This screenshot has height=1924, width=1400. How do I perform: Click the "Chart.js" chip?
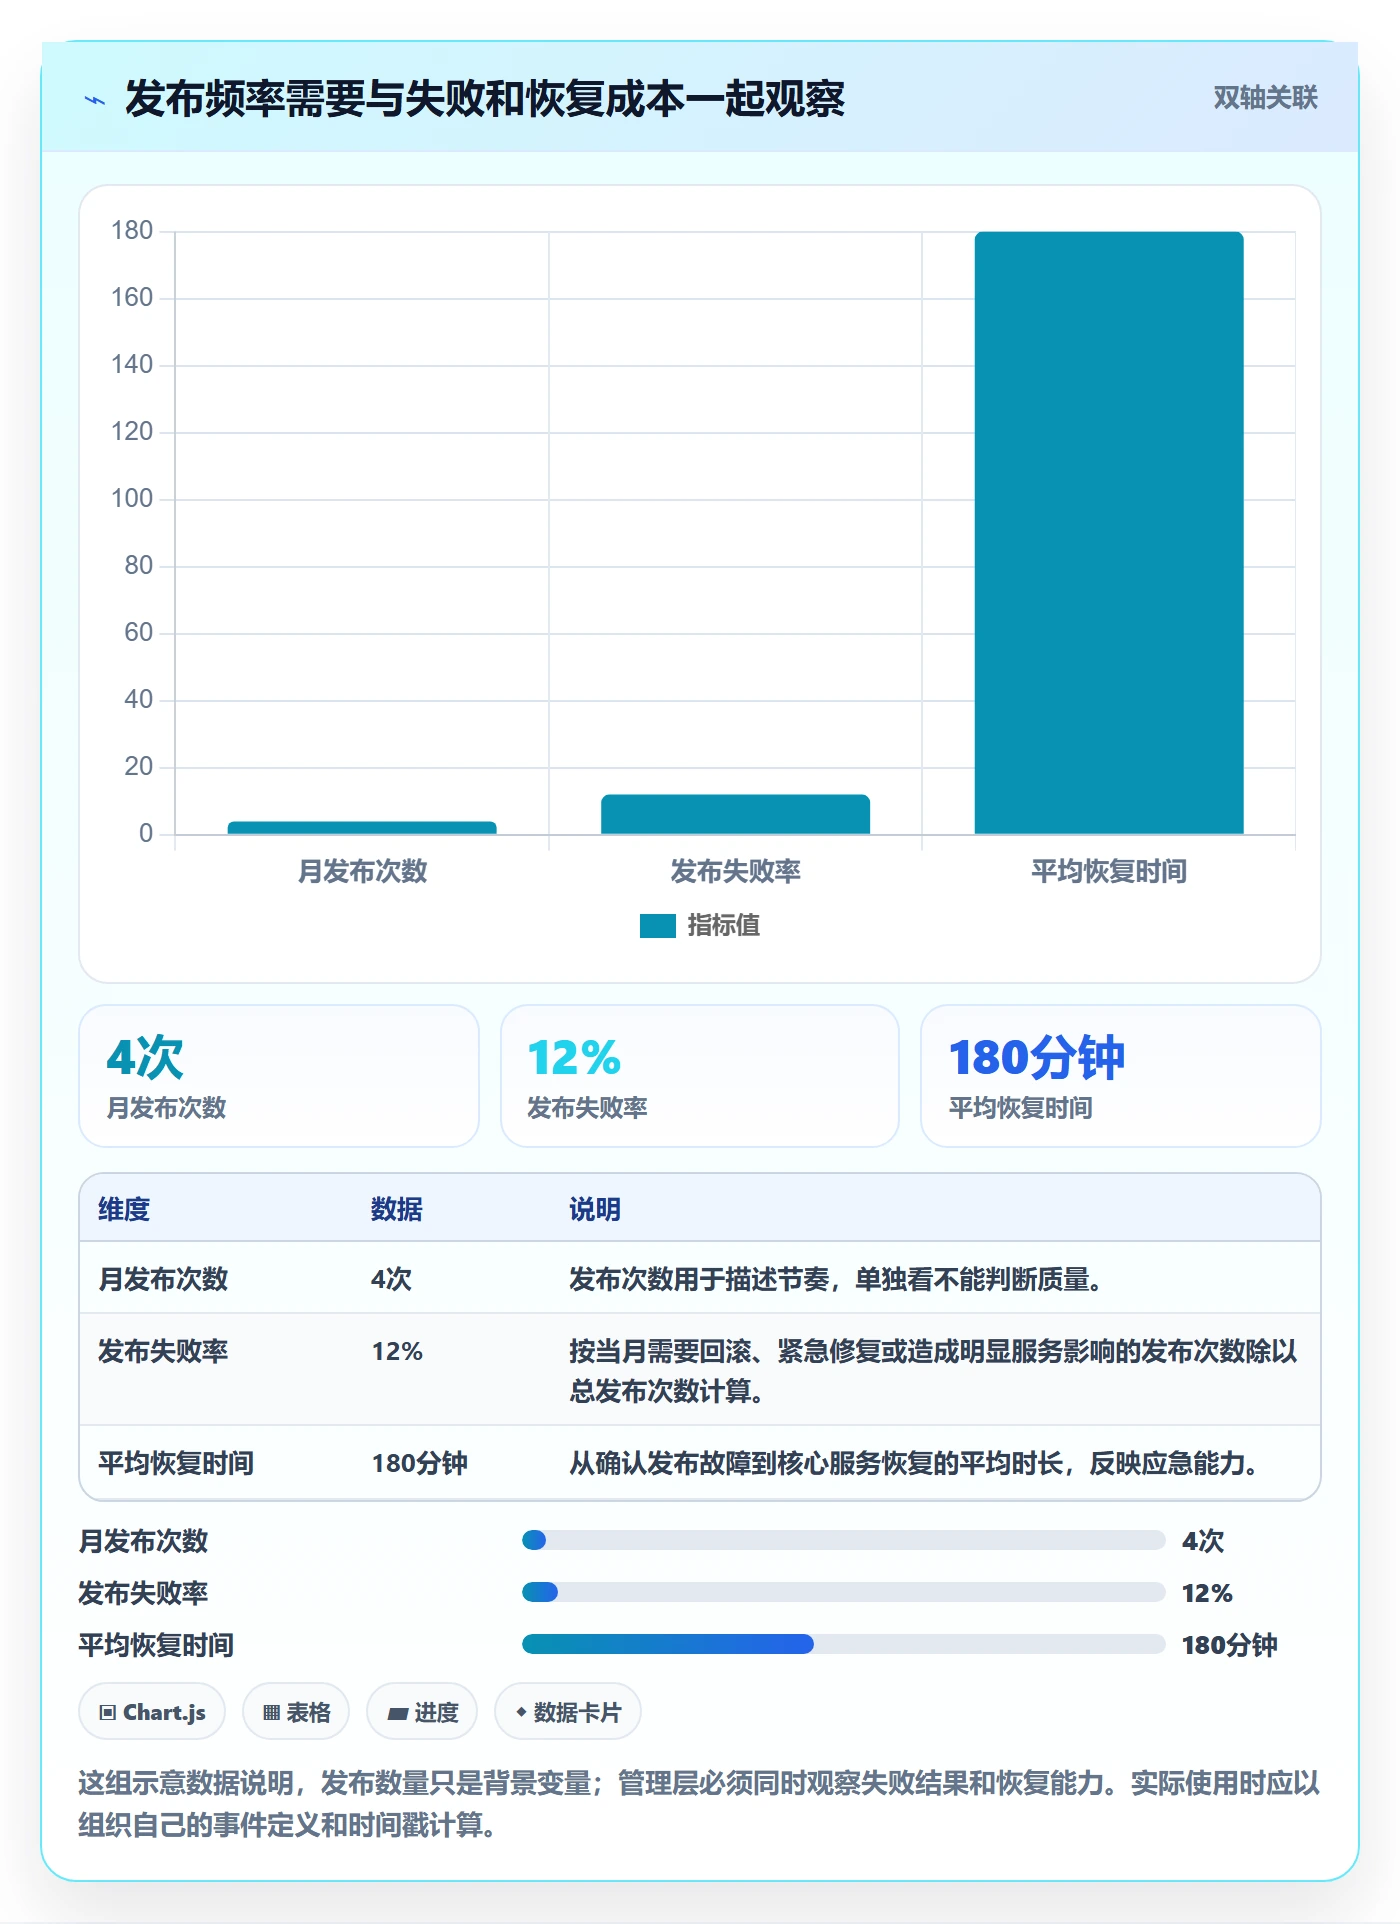[x=152, y=1712]
